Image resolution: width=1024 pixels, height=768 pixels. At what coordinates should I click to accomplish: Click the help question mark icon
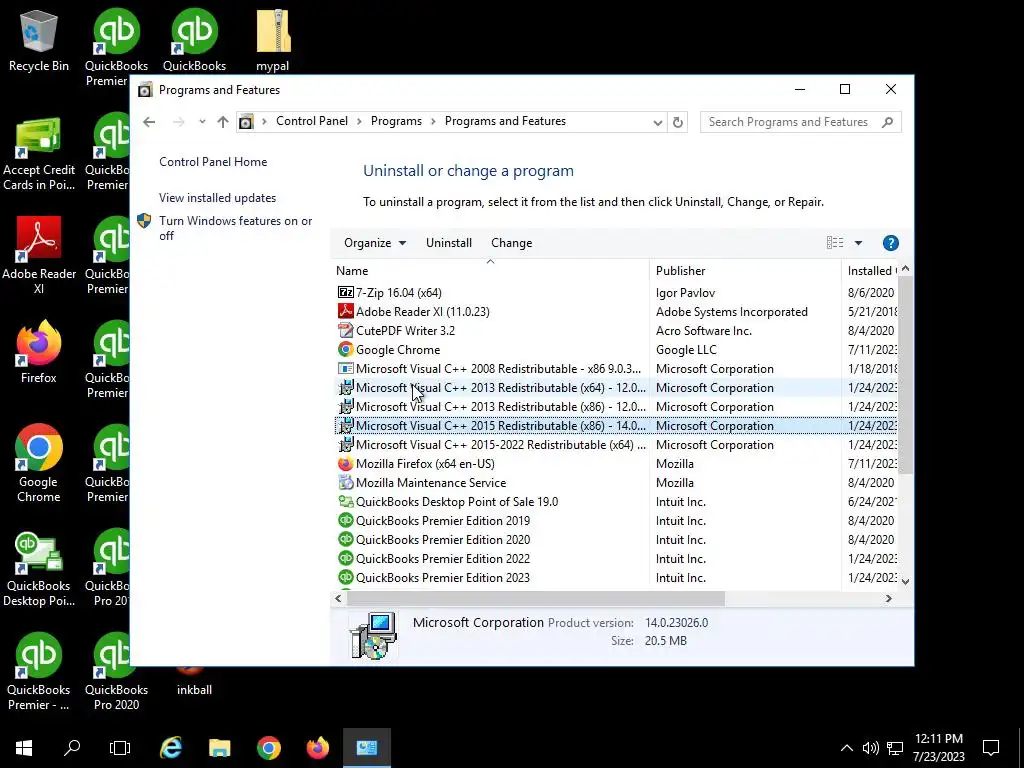[x=890, y=243]
